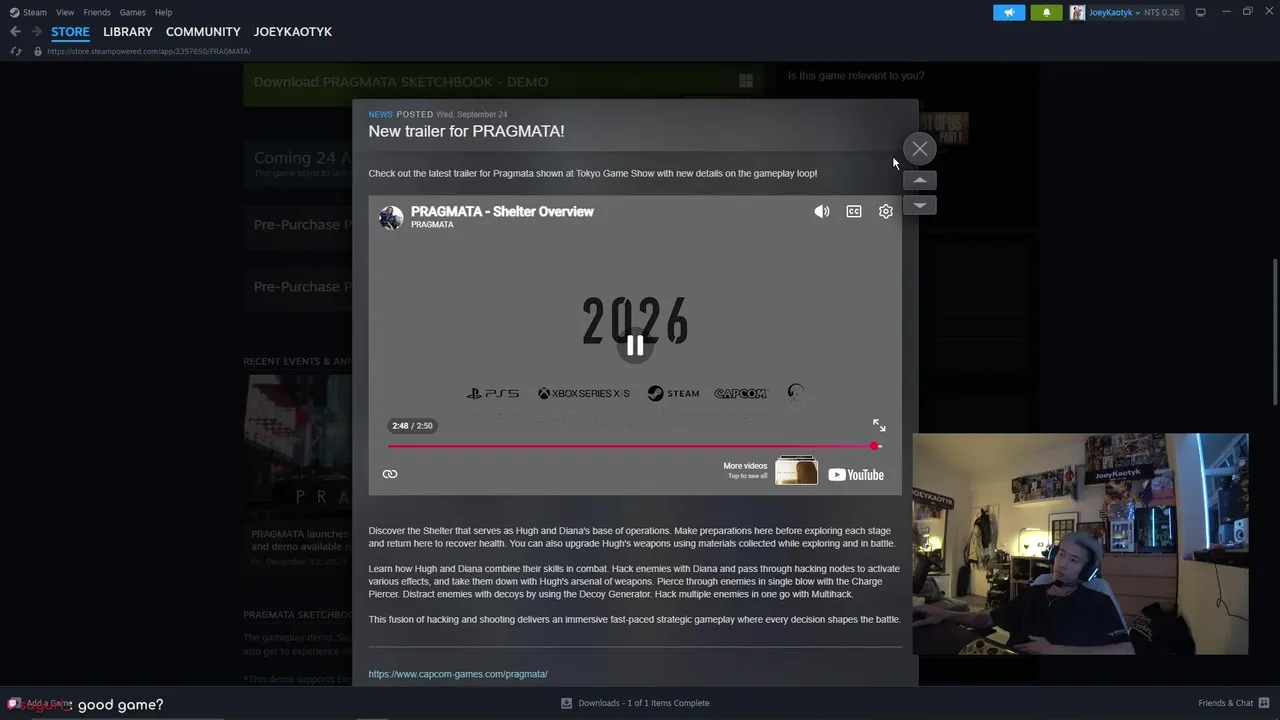Image resolution: width=1280 pixels, height=720 pixels.
Task: Toggle closed captions on the video
Action: click(854, 211)
